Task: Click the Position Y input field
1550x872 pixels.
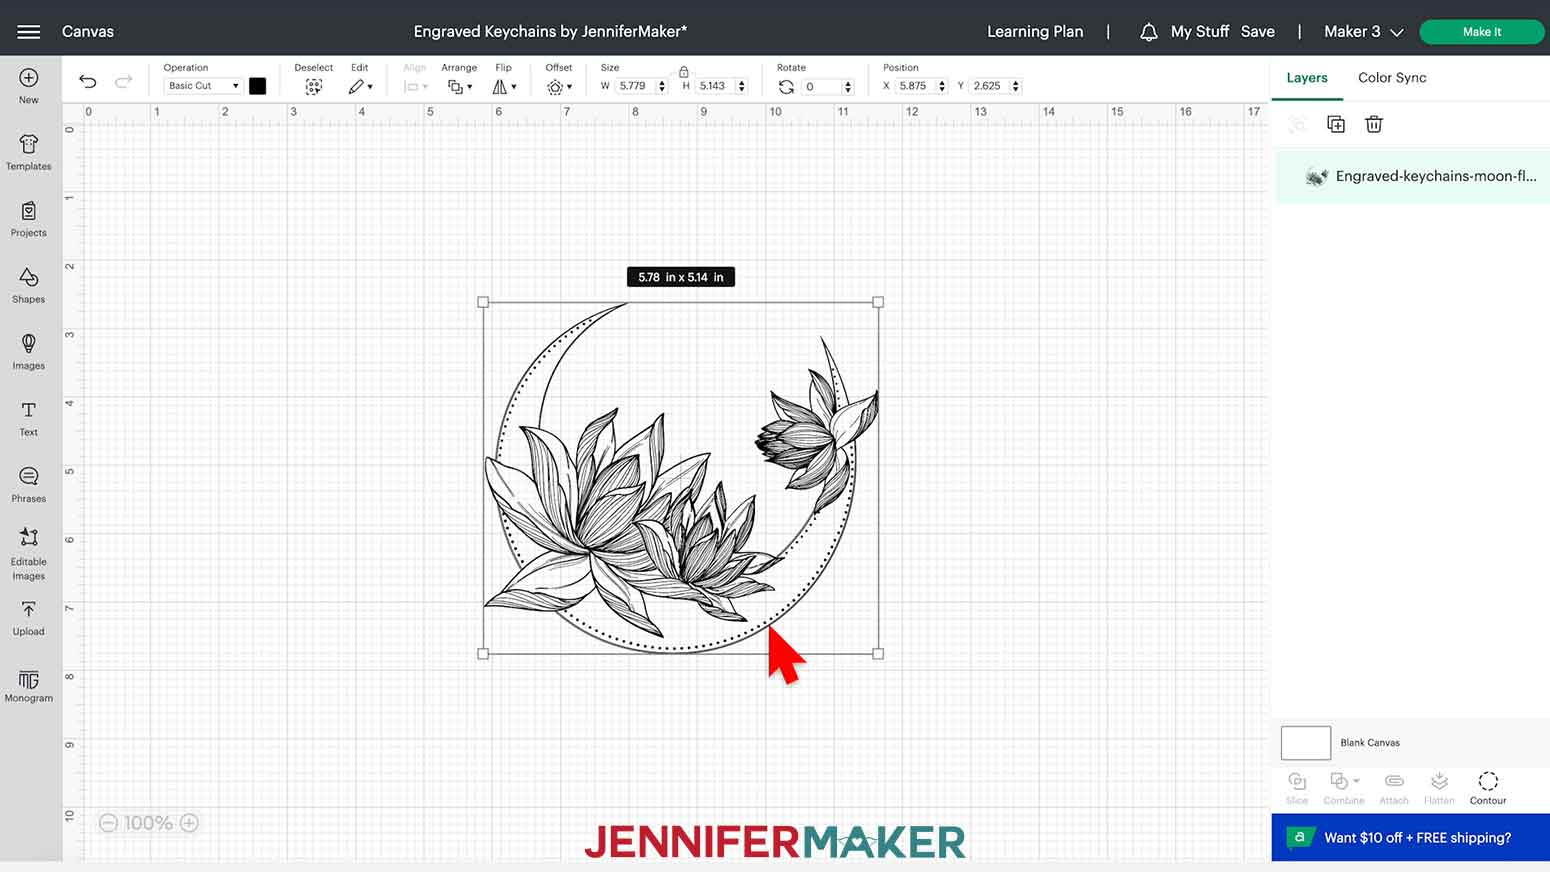Action: (988, 86)
